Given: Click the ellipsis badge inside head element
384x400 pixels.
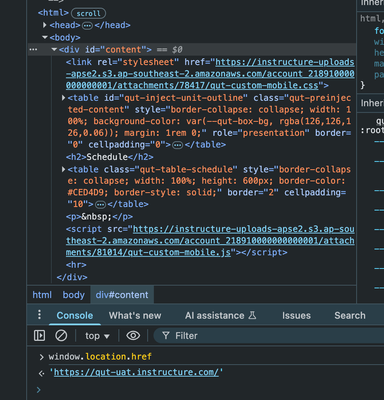Looking at the screenshot, I should click(87, 26).
